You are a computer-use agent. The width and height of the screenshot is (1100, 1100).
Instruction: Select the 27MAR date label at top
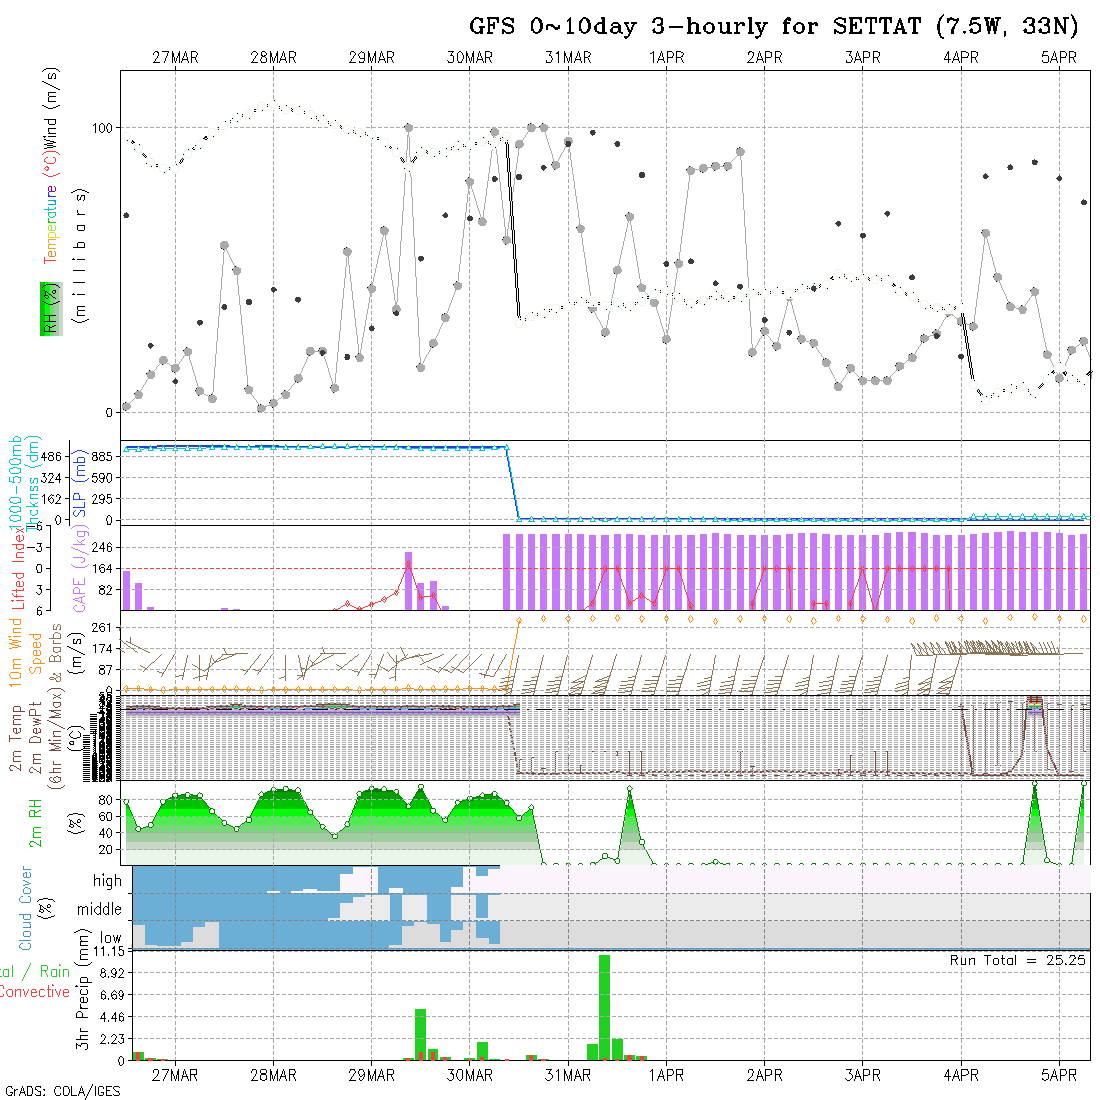pyautogui.click(x=175, y=58)
